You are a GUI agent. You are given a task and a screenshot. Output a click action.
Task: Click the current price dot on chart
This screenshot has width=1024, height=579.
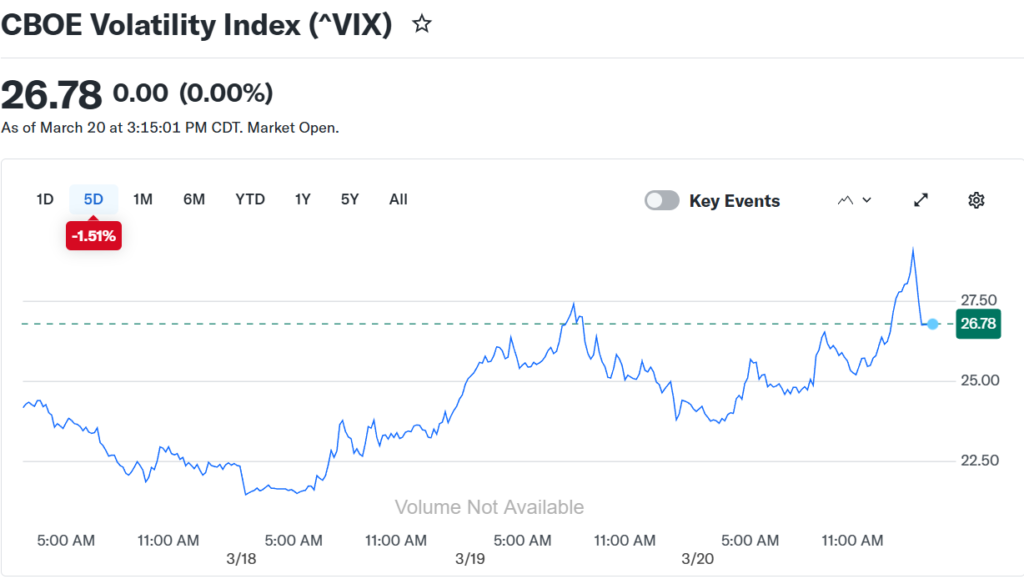[933, 324]
